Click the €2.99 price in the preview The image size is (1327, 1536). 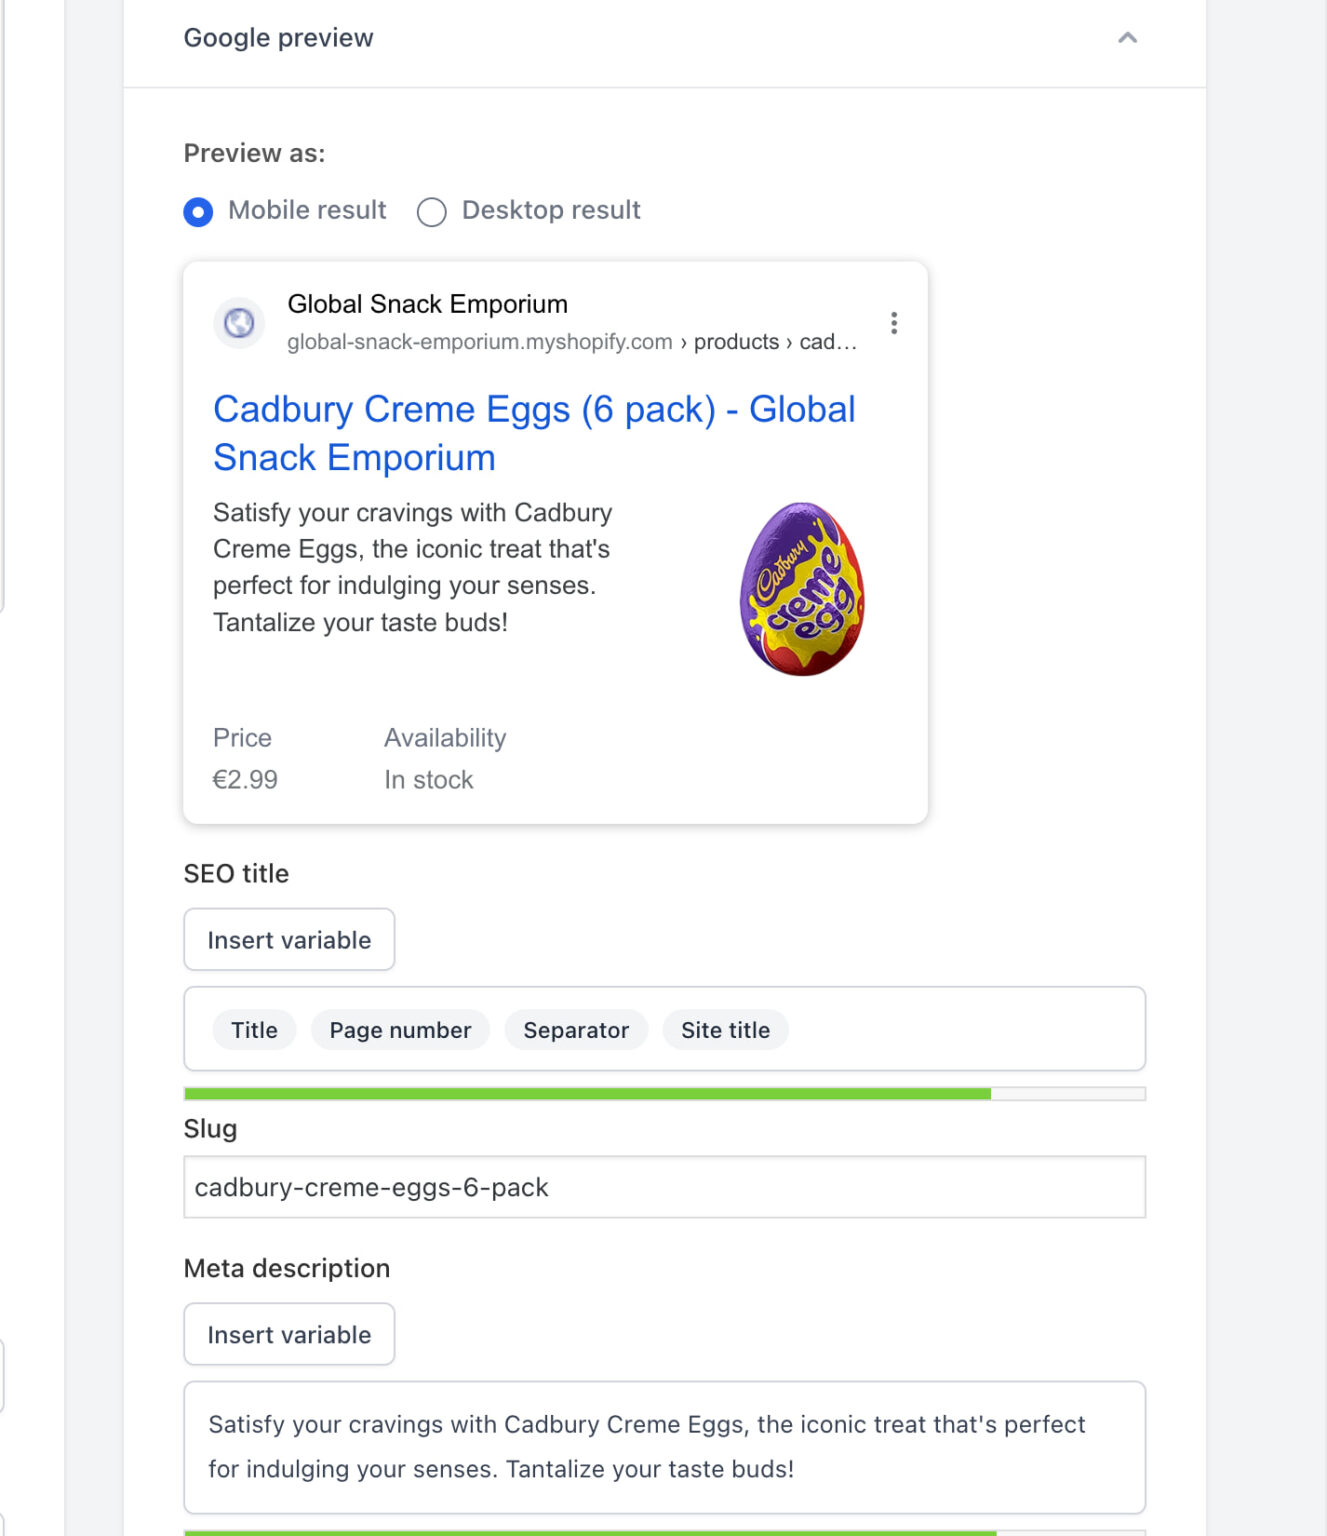click(x=244, y=779)
